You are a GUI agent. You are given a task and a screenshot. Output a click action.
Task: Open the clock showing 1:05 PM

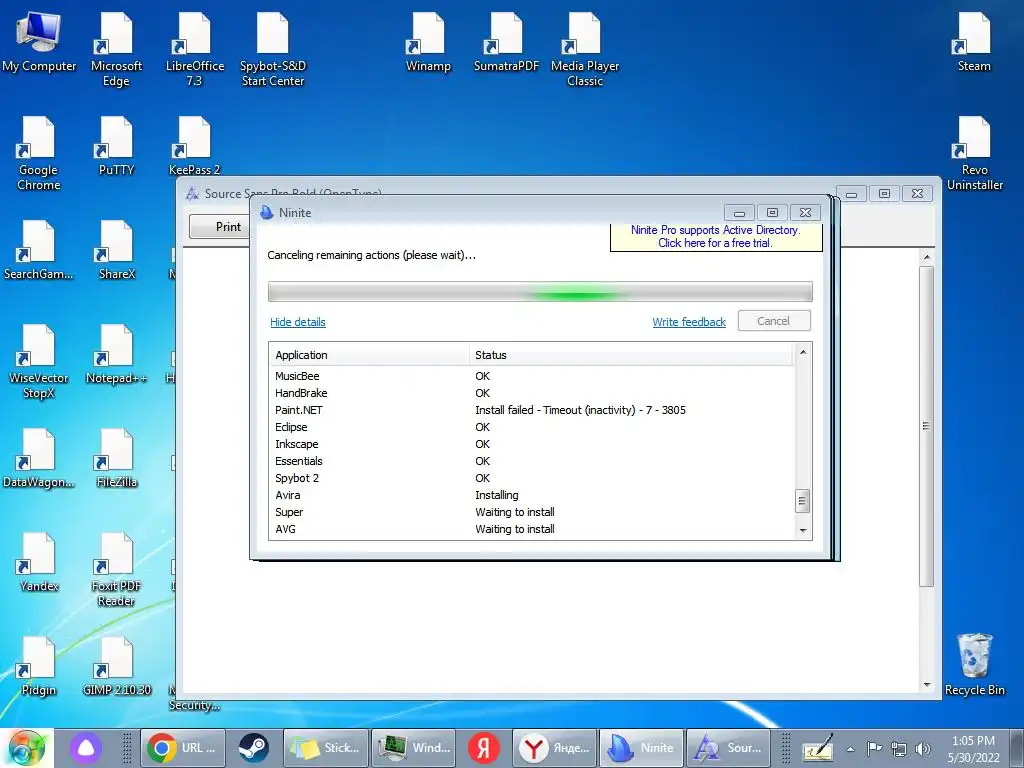coord(973,748)
